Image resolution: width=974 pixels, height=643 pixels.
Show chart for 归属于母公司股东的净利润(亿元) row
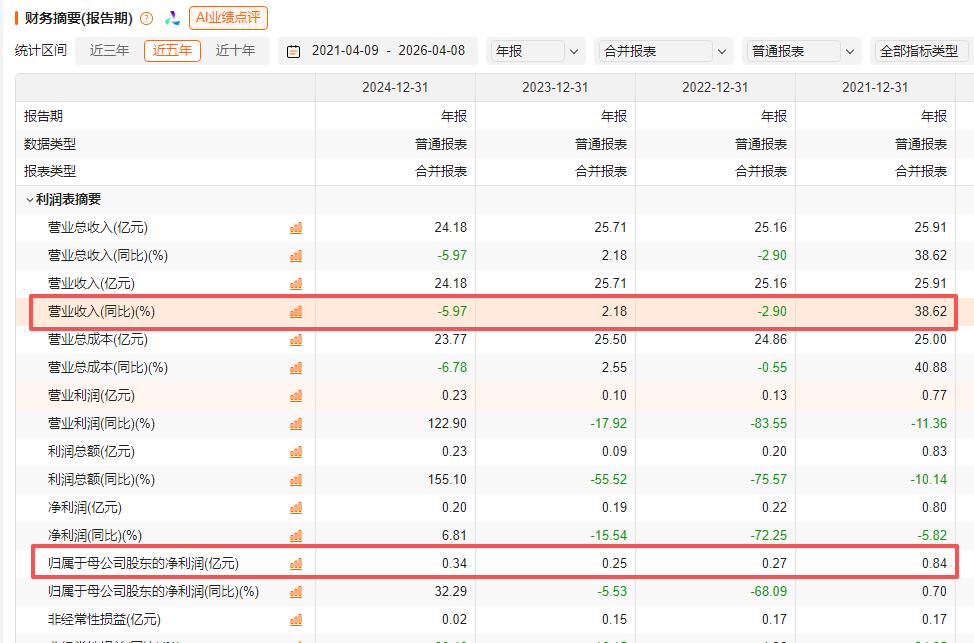[x=295, y=564]
